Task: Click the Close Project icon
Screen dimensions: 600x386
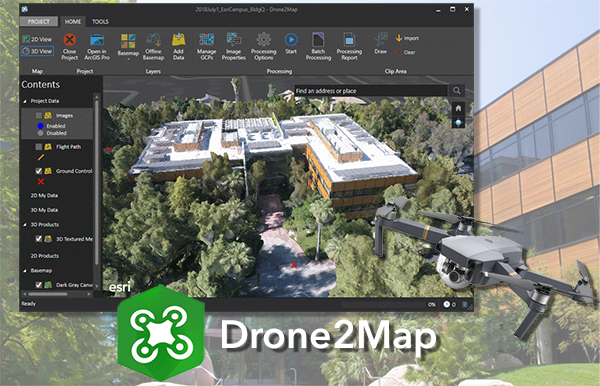Action: (69, 40)
